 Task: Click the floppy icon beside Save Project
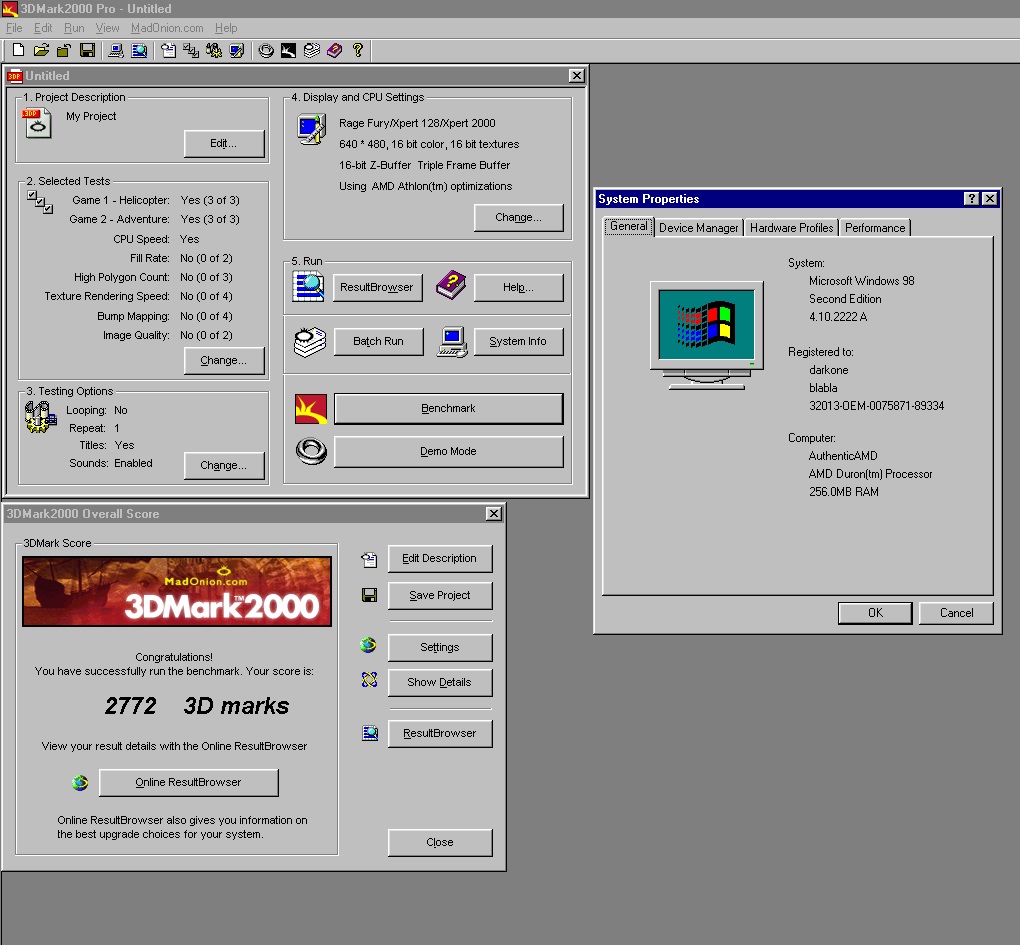(369, 595)
